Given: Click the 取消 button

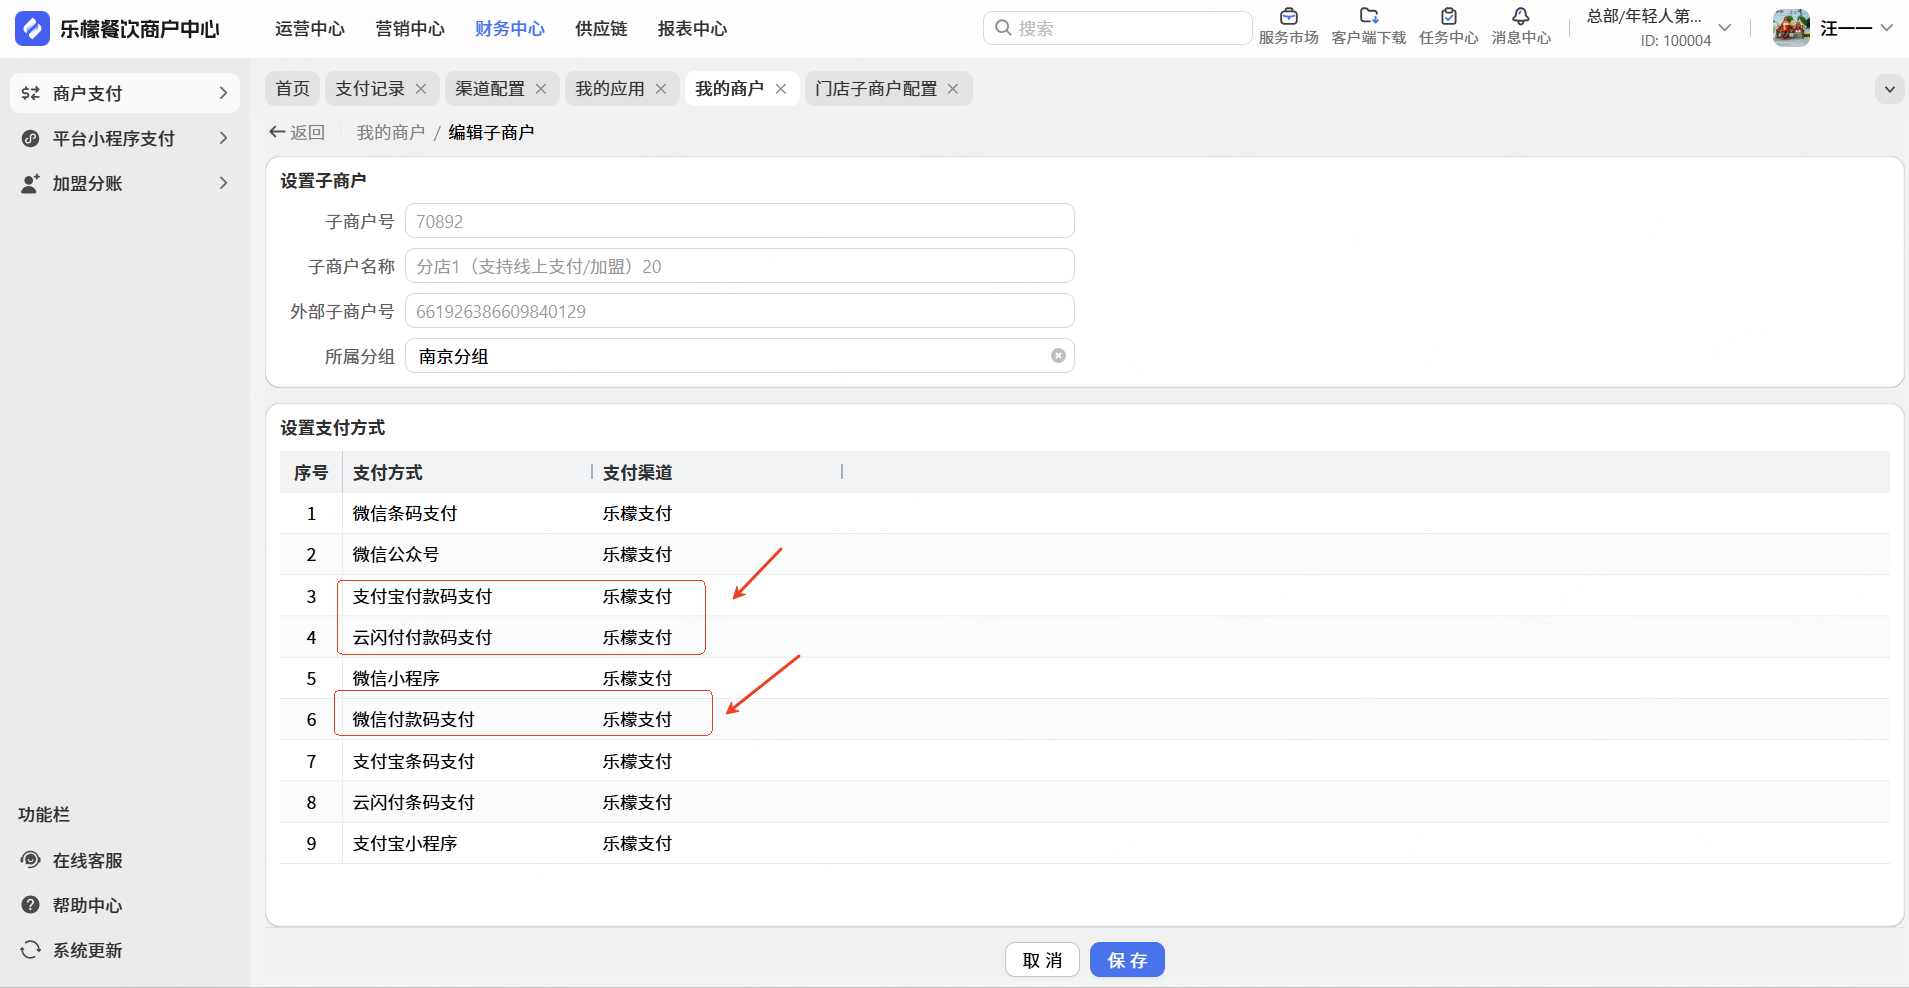Looking at the screenshot, I should [x=1042, y=960].
